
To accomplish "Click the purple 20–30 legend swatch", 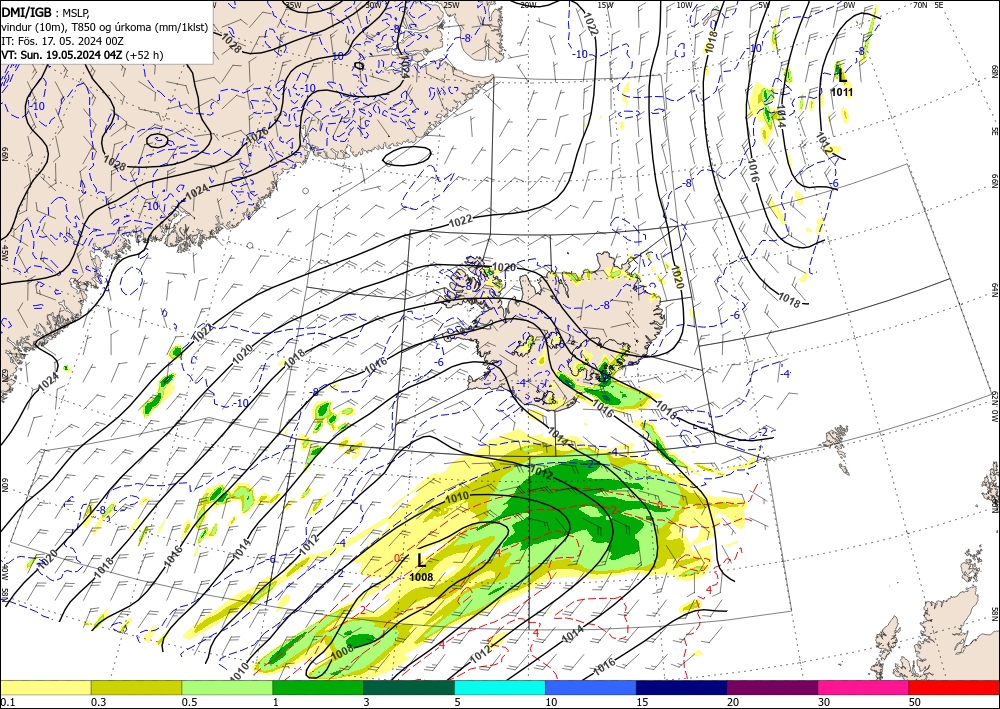I will pyautogui.click(x=772, y=687).
